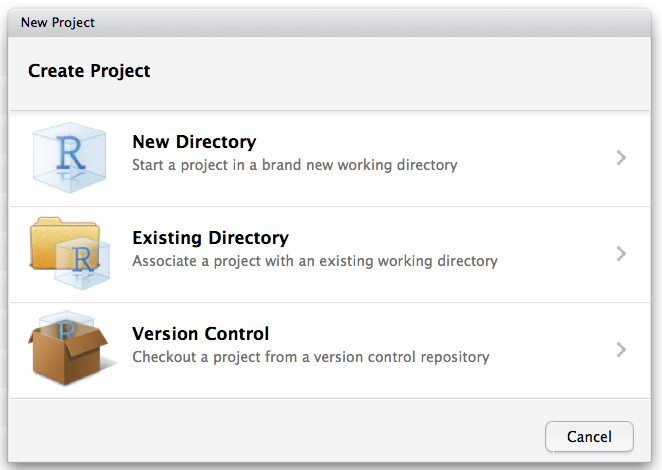Select the Existing Directory heading
662x470 pixels.
[x=211, y=238]
